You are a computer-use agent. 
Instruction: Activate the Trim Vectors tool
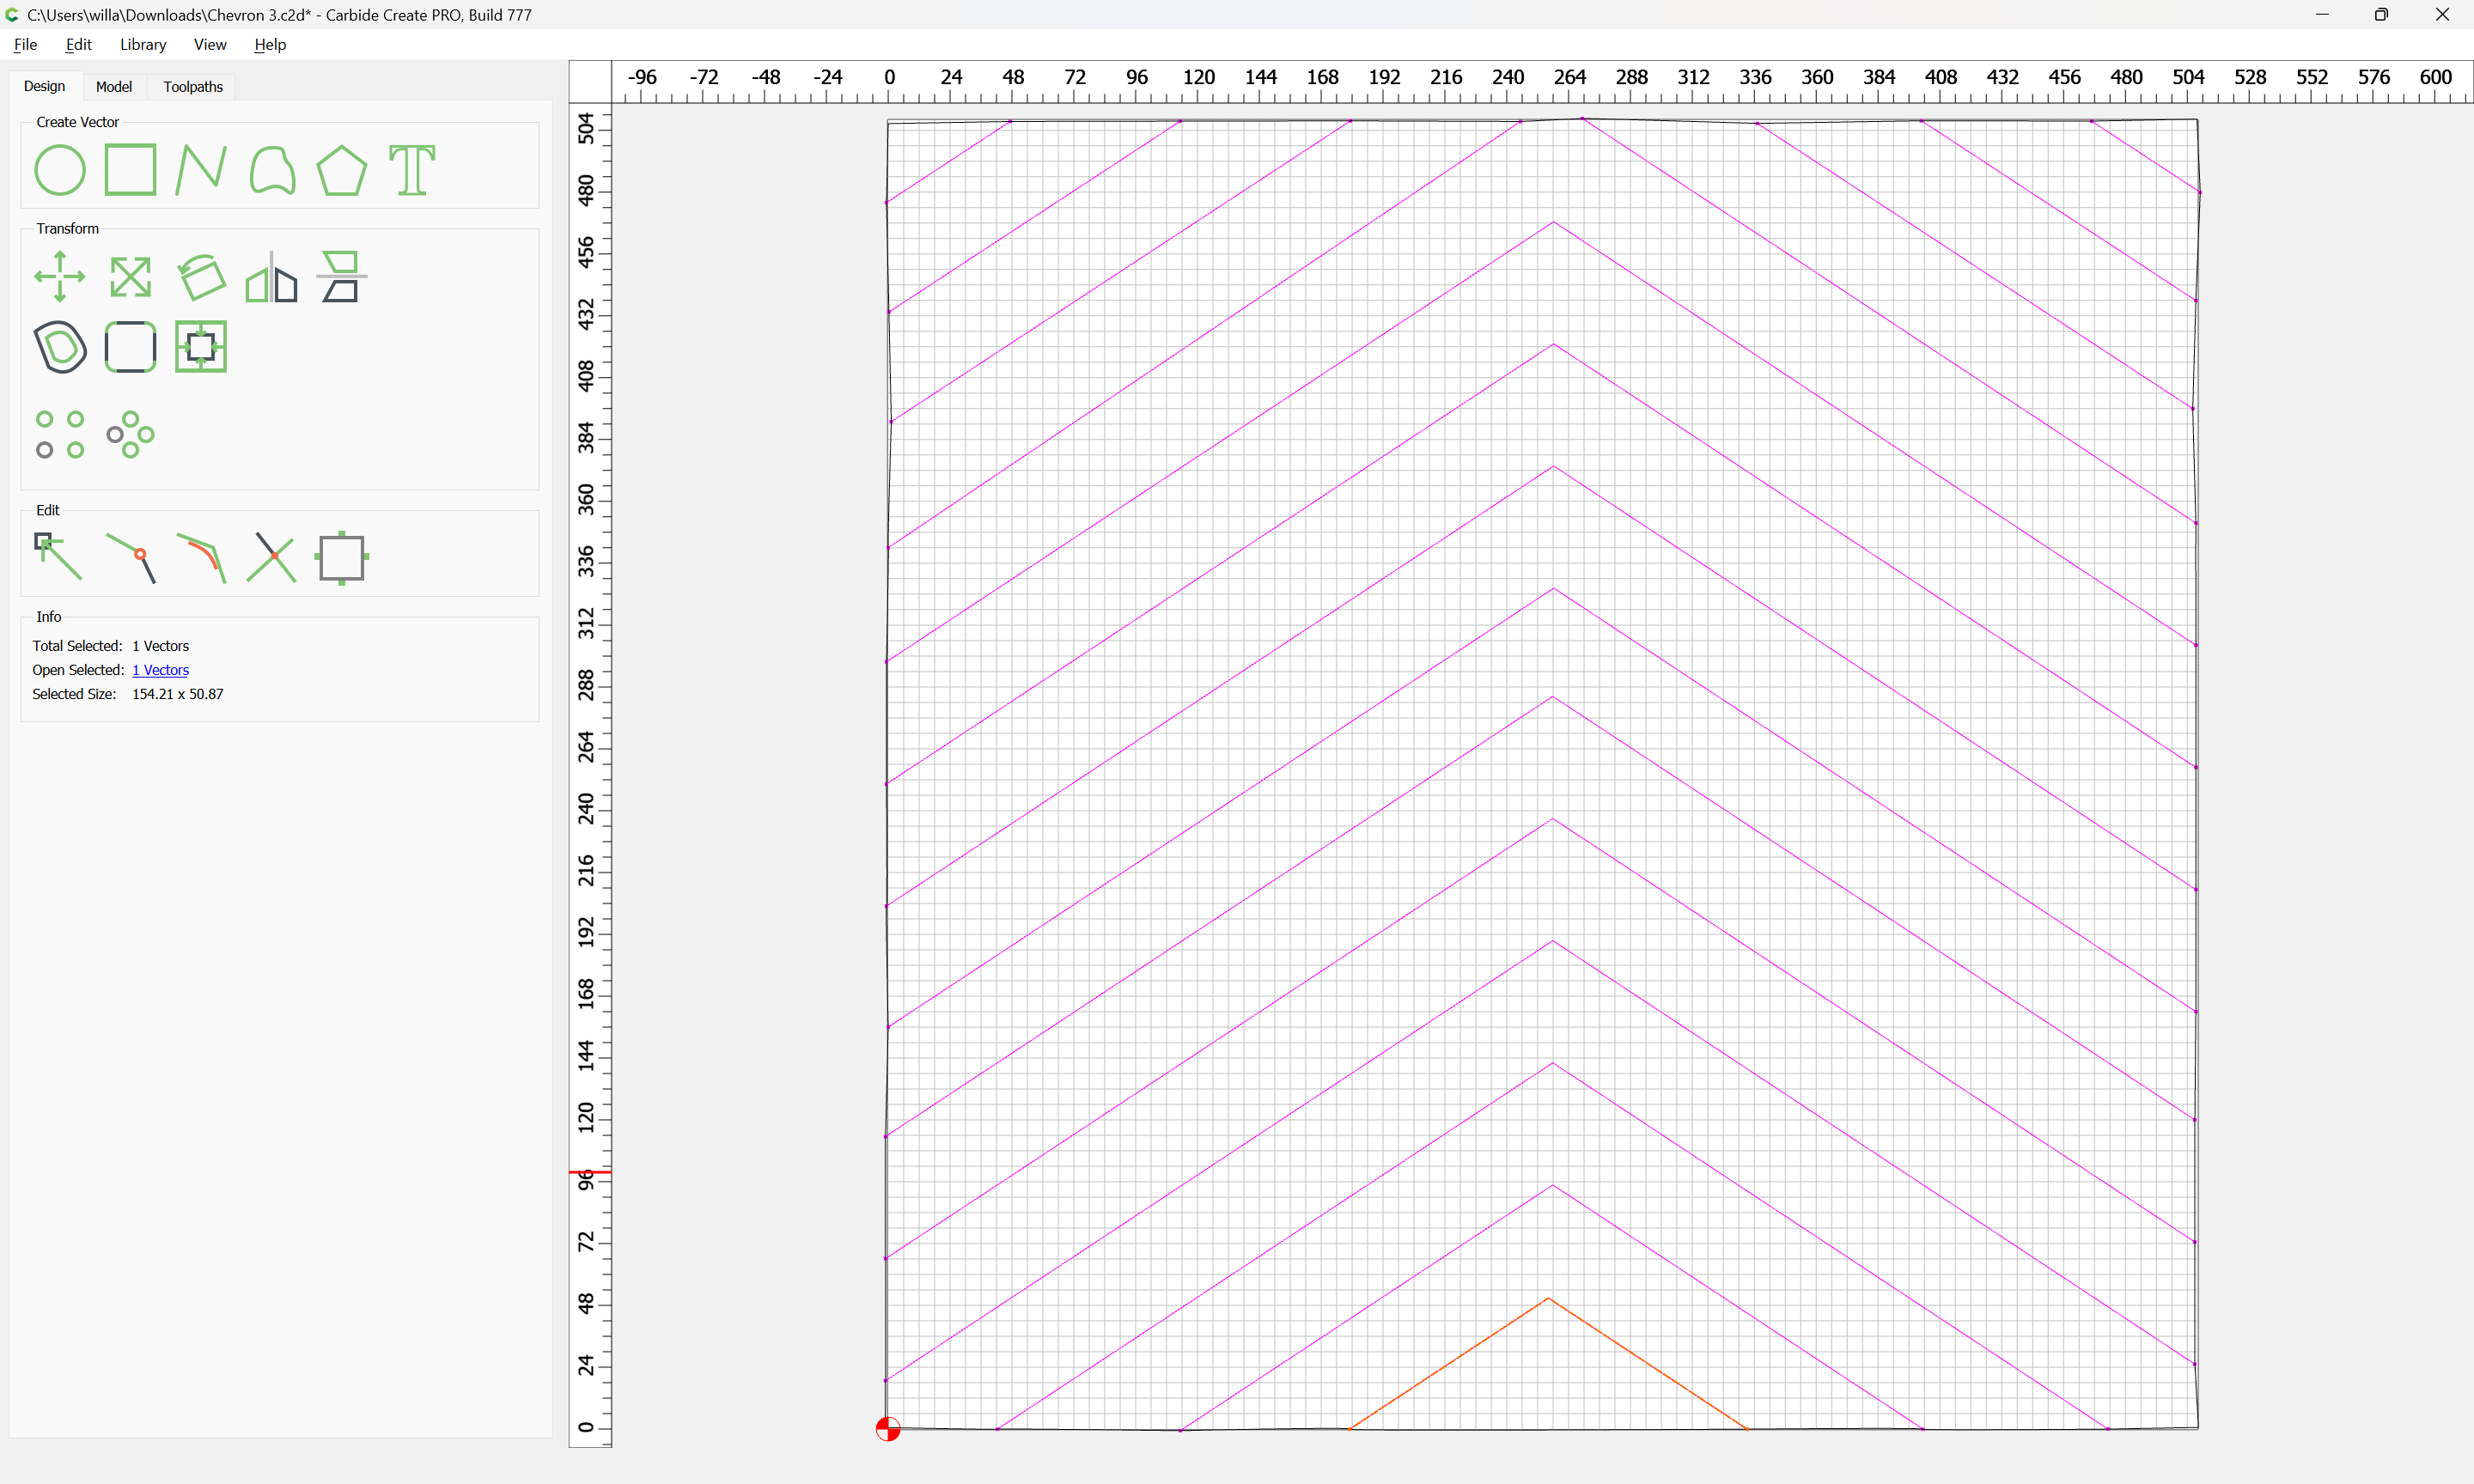(271, 557)
